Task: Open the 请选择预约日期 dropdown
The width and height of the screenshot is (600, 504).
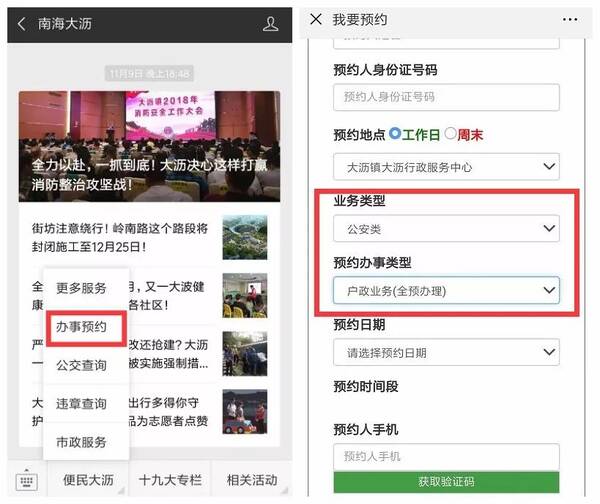Action: point(446,352)
